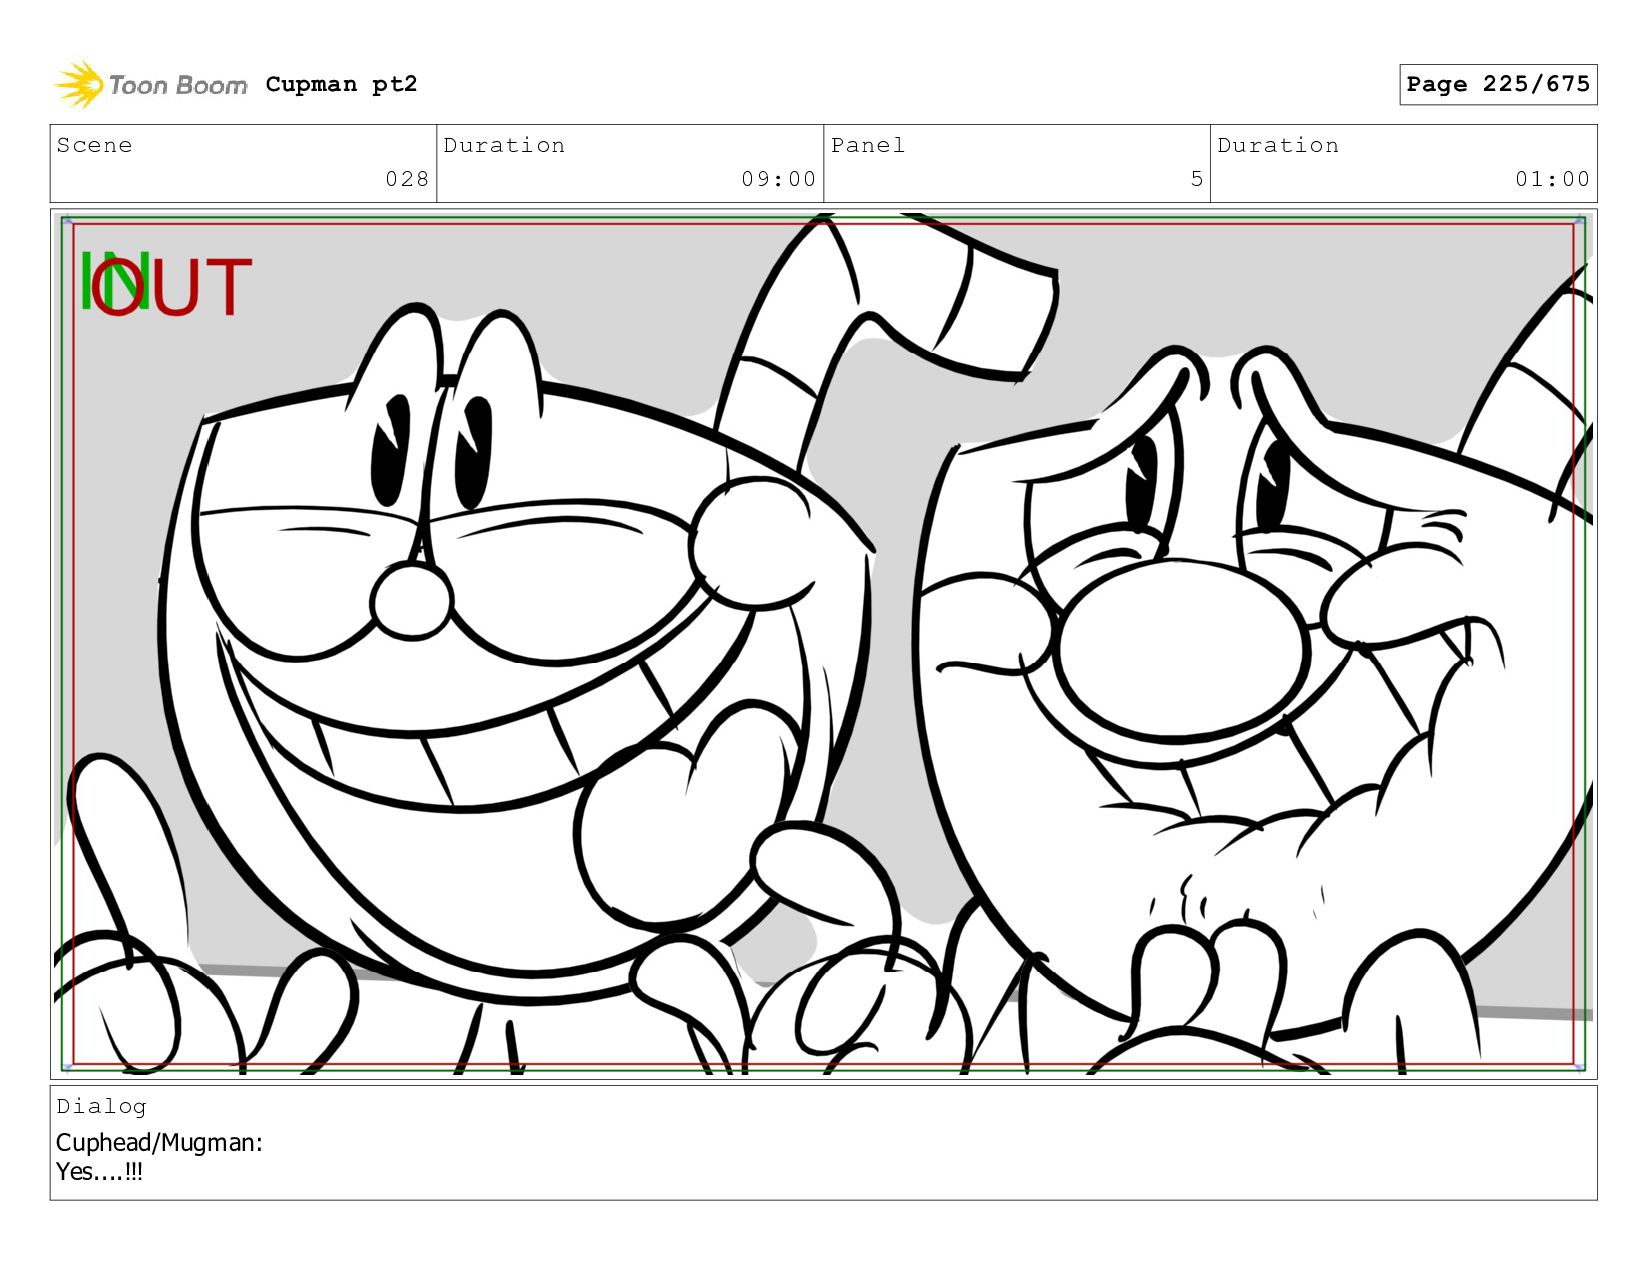Select the project title "Cupman pt2"

[341, 85]
